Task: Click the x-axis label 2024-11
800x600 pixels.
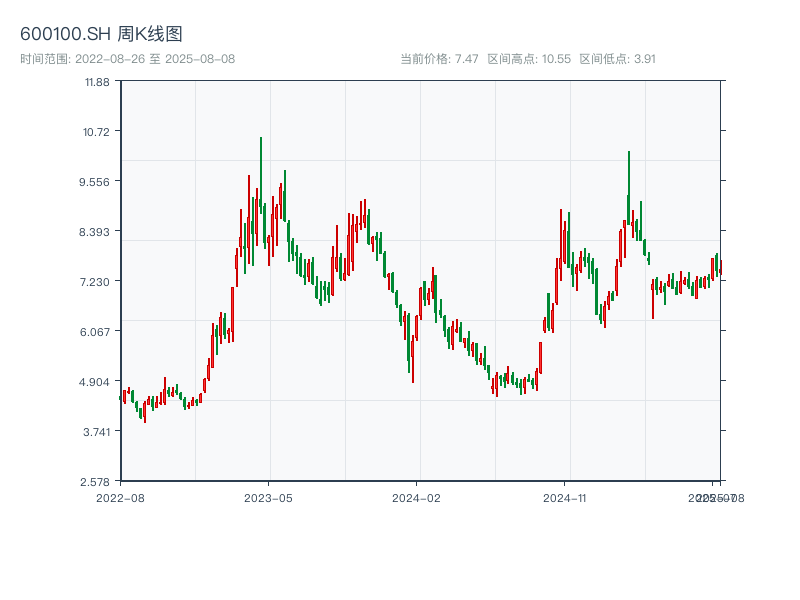Action: tap(565, 498)
